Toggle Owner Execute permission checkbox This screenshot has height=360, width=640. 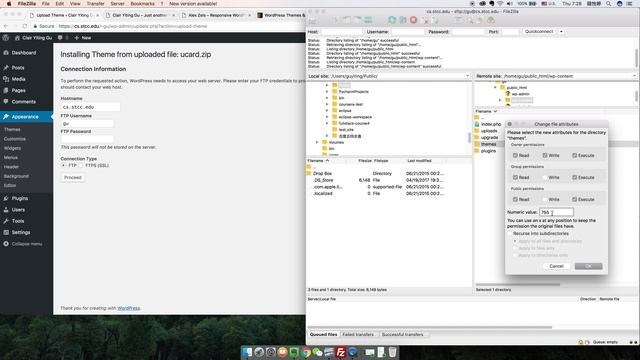click(574, 156)
